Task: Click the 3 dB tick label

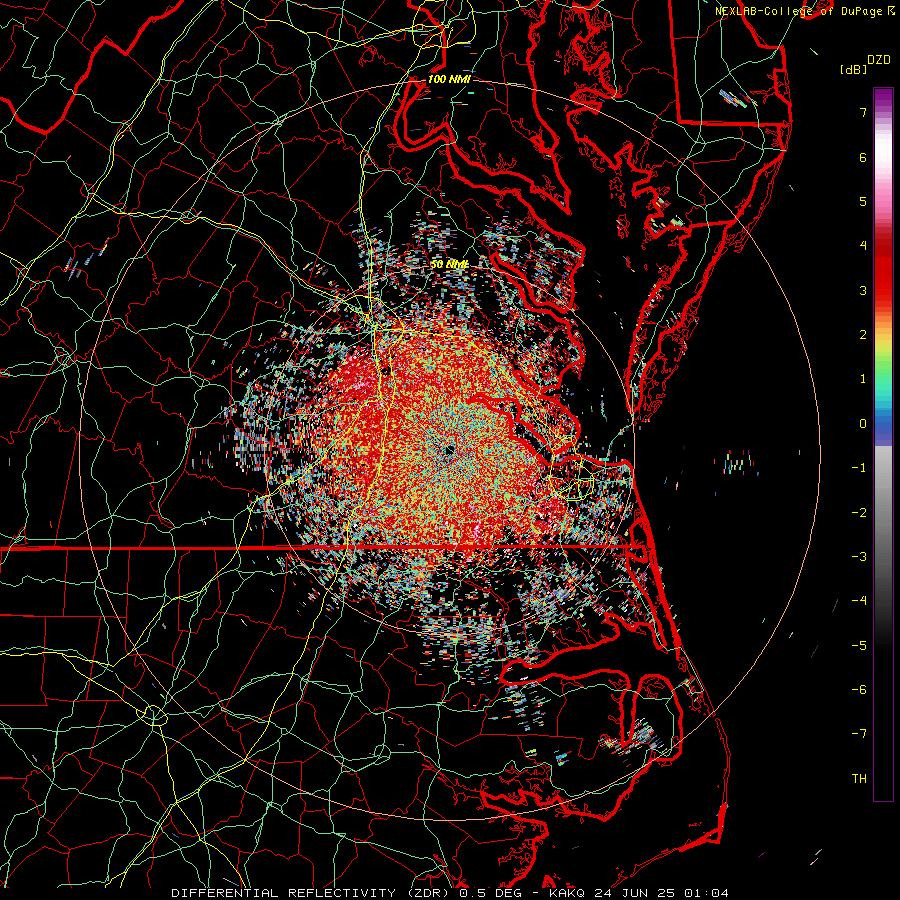Action: 863,290
